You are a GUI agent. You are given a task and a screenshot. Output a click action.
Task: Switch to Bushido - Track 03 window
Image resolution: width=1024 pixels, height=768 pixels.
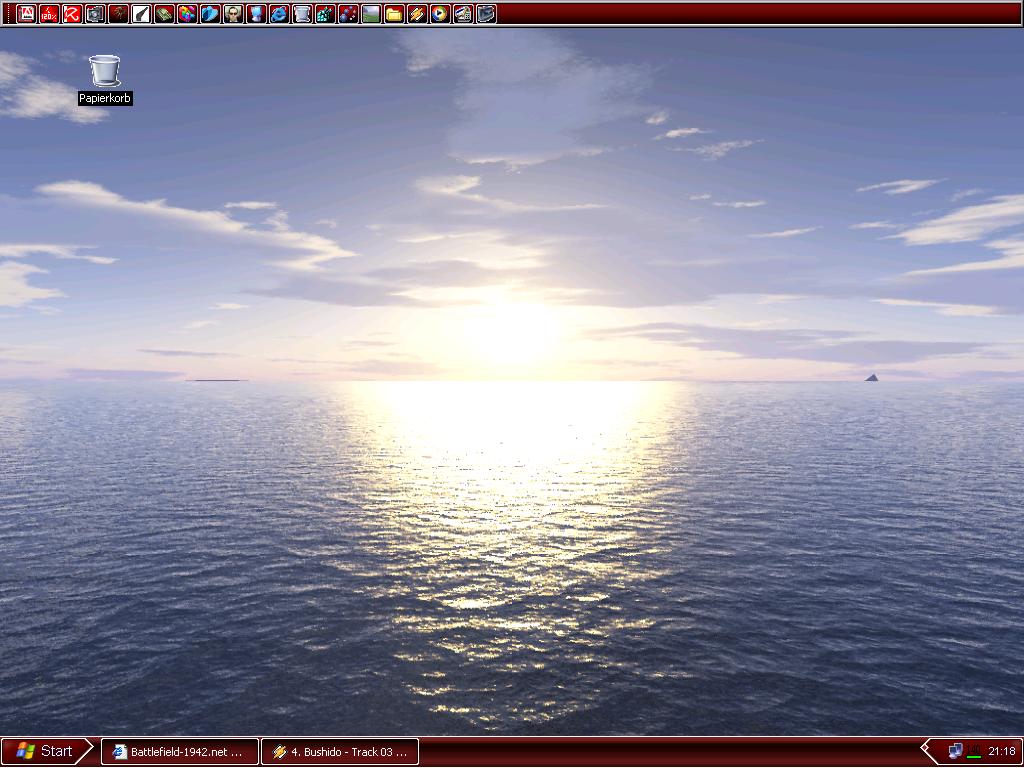tap(340, 752)
